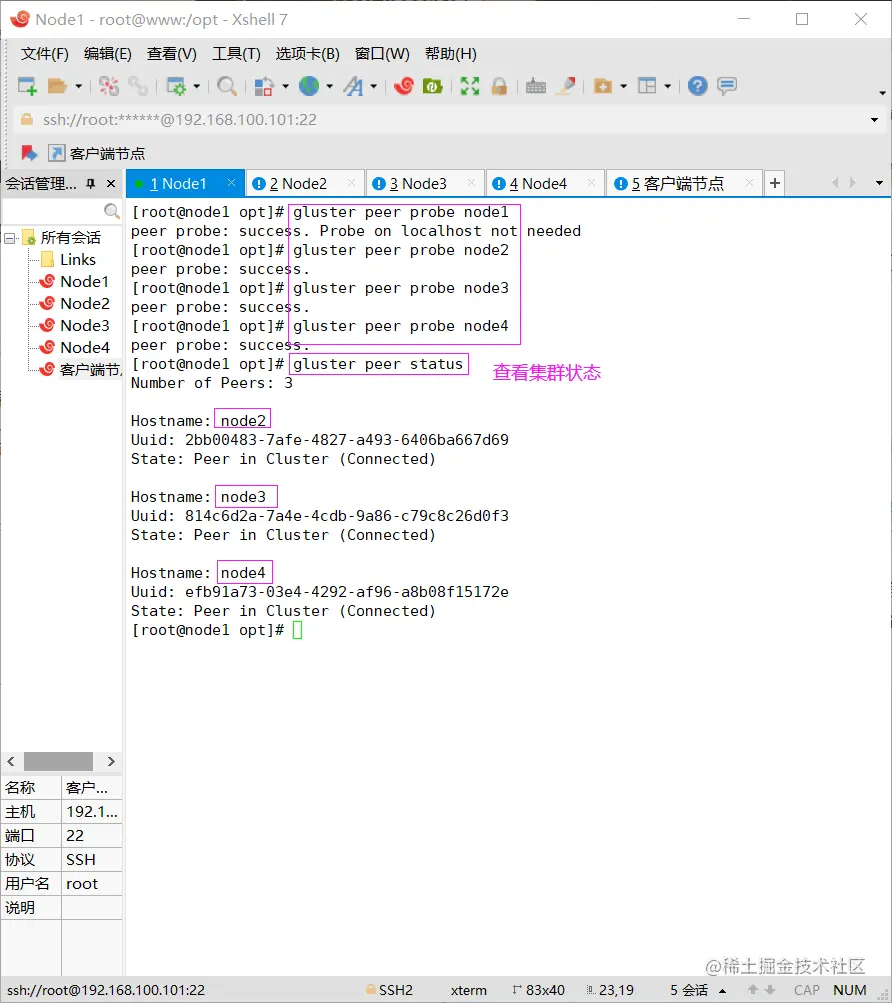Select the Node2 session in the tree
The width and height of the screenshot is (892, 1003).
[74, 303]
